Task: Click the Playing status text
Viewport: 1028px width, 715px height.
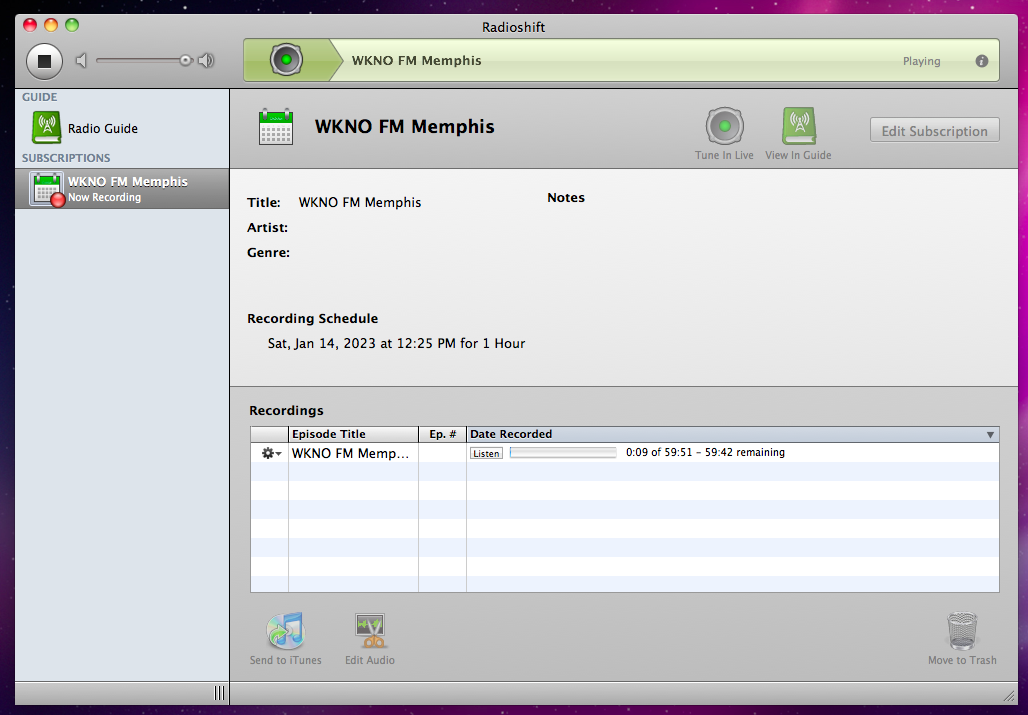Action: pos(921,61)
